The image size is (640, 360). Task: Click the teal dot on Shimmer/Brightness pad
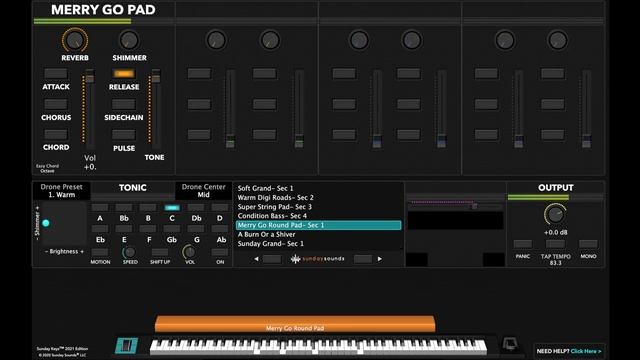click(46, 223)
